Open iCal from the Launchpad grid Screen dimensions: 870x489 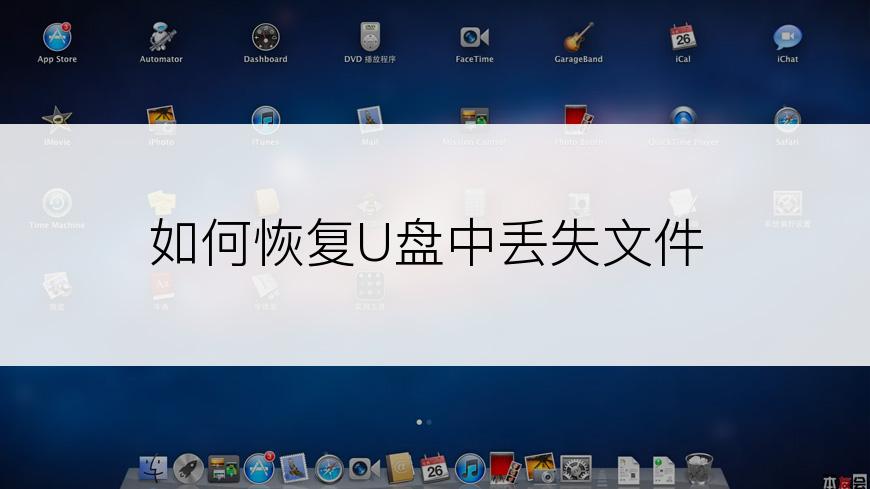683,37
